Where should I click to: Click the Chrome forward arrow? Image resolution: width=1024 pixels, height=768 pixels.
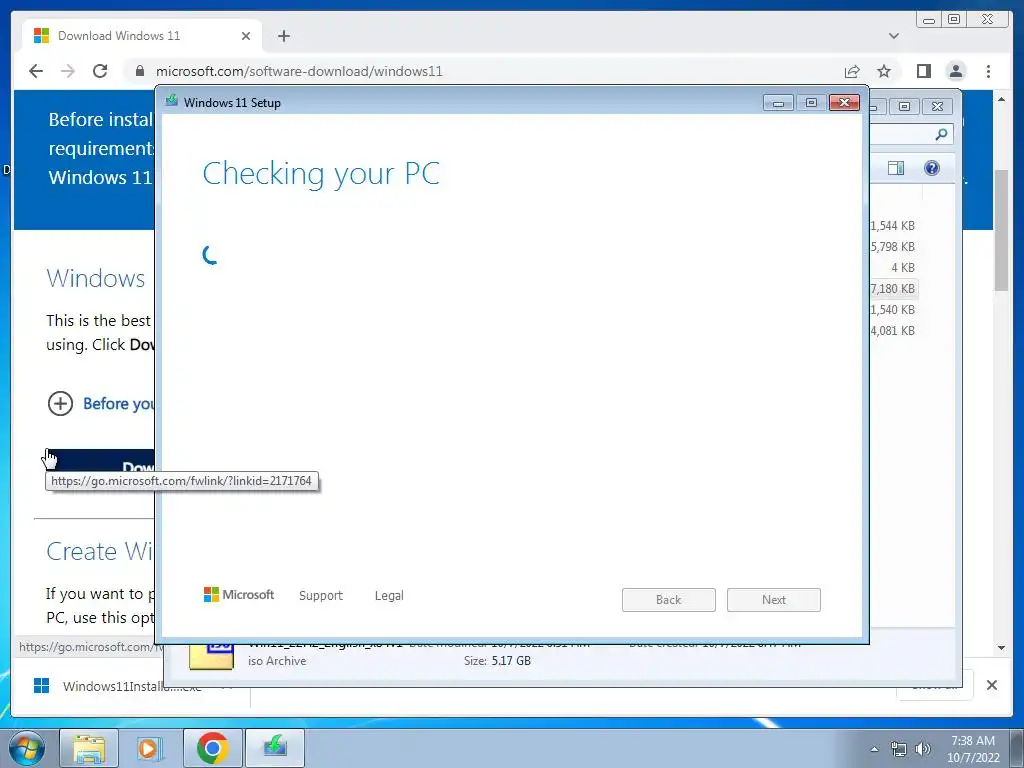68,71
